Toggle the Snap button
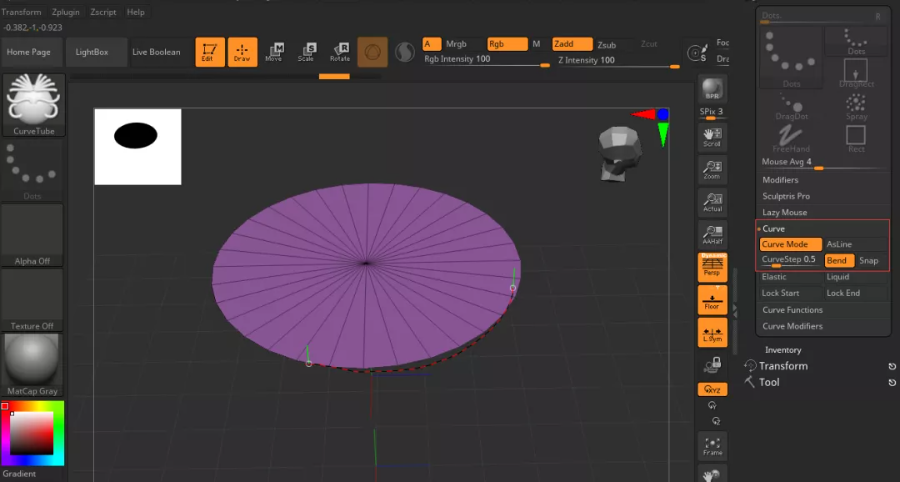Image resolution: width=900 pixels, height=482 pixels. click(x=870, y=261)
